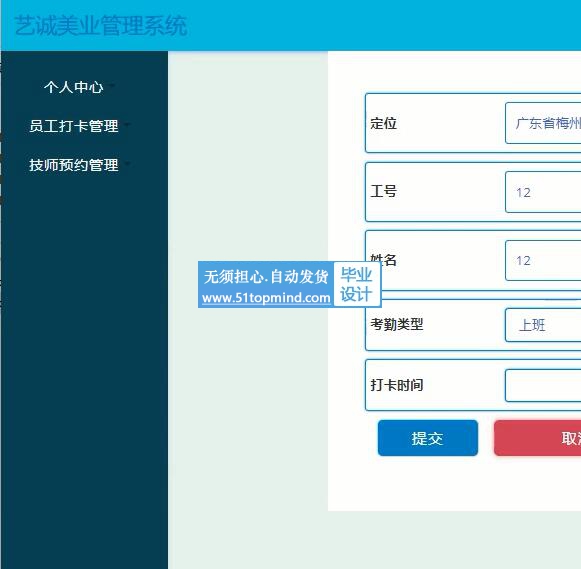The width and height of the screenshot is (581, 569).
Task: Expand the arrow beside 技师预约管理
Action: pyautogui.click(x=127, y=163)
